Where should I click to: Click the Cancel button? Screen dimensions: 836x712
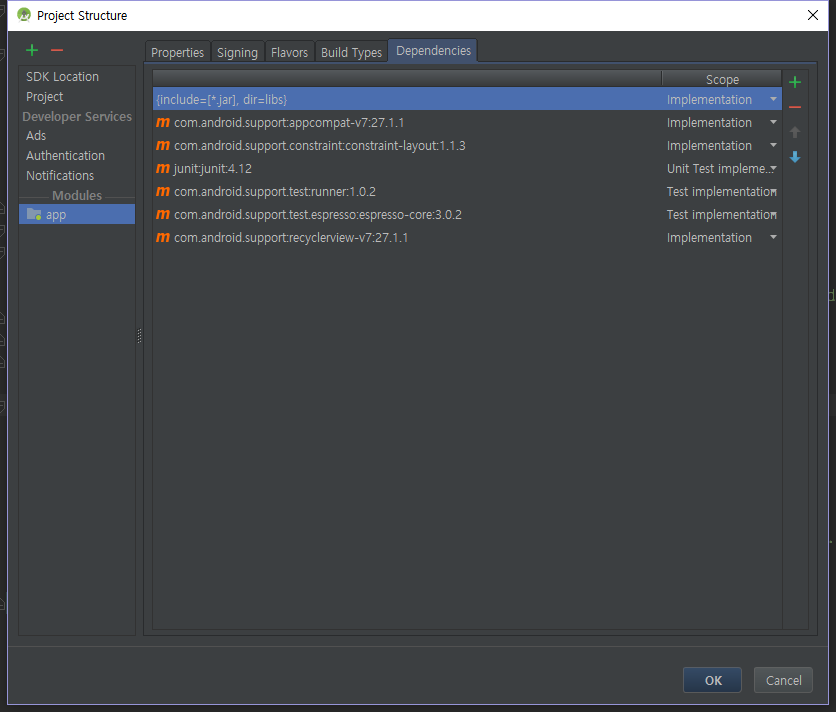(x=783, y=680)
